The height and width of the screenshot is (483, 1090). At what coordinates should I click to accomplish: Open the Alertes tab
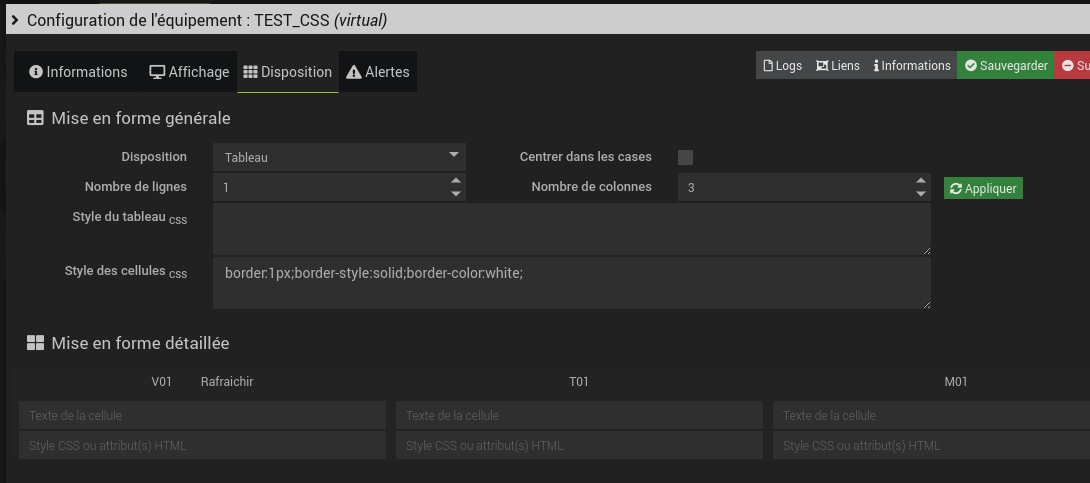tap(378, 72)
